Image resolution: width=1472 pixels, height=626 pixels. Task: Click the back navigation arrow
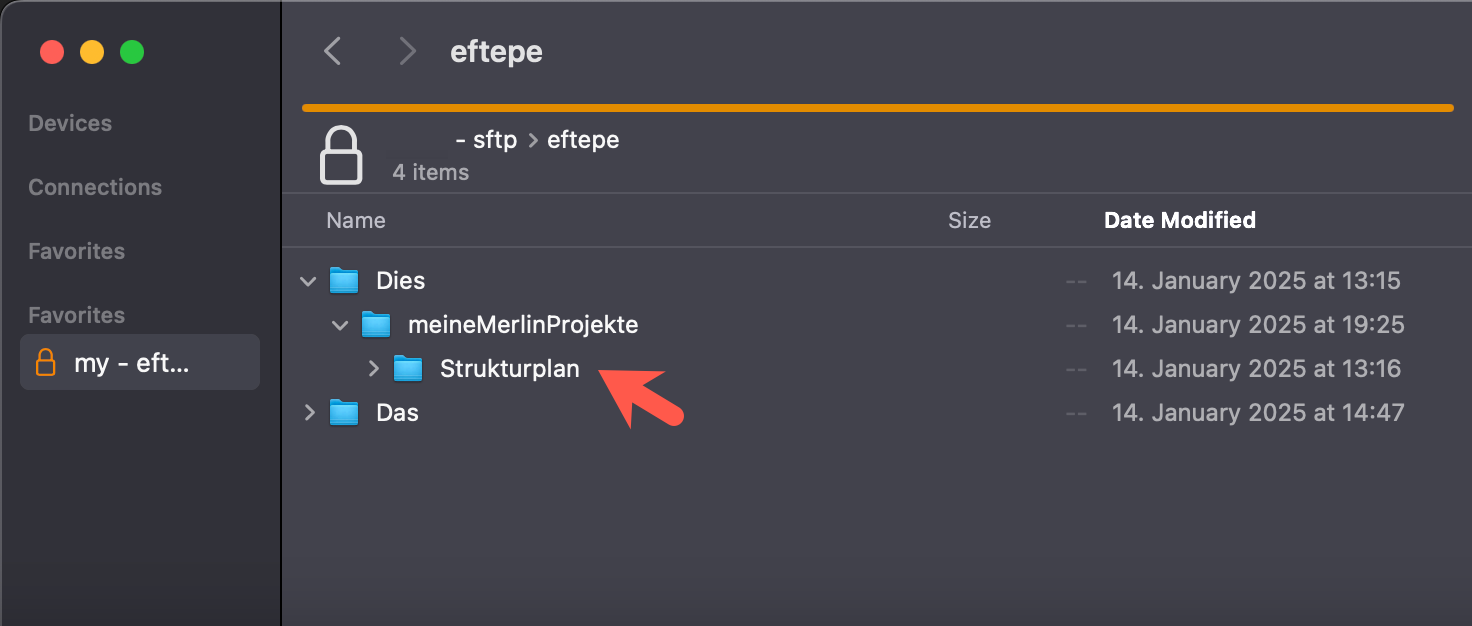(x=333, y=50)
